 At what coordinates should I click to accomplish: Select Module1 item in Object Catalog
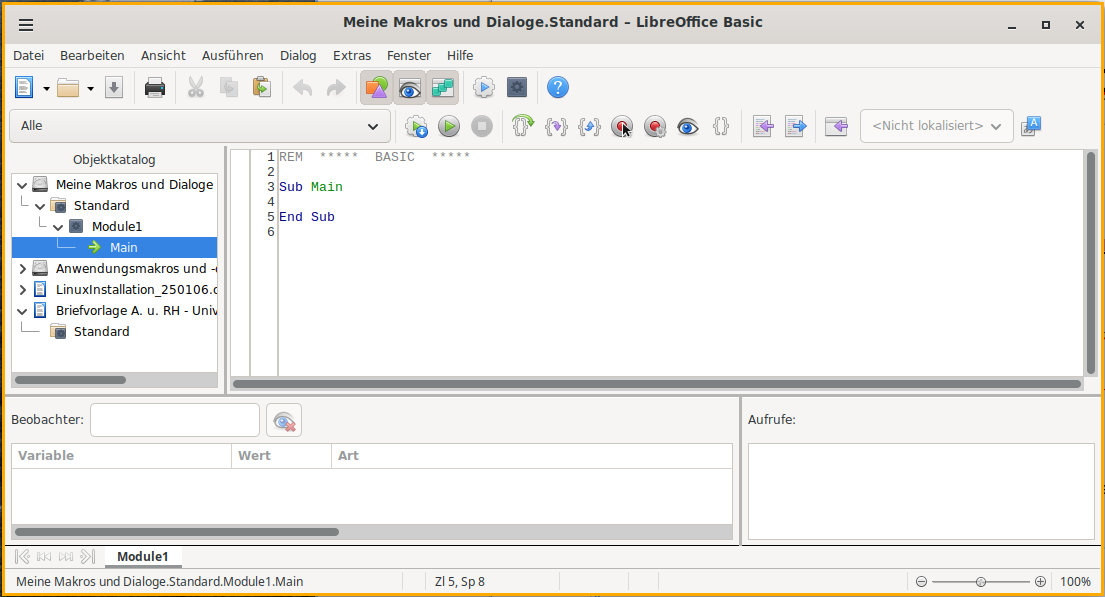[x=116, y=226]
